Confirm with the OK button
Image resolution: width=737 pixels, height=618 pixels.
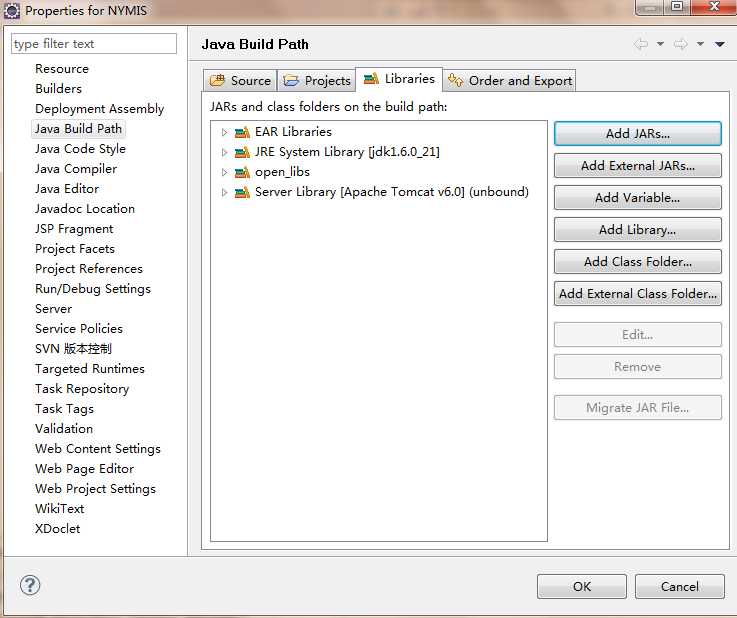tap(581, 587)
